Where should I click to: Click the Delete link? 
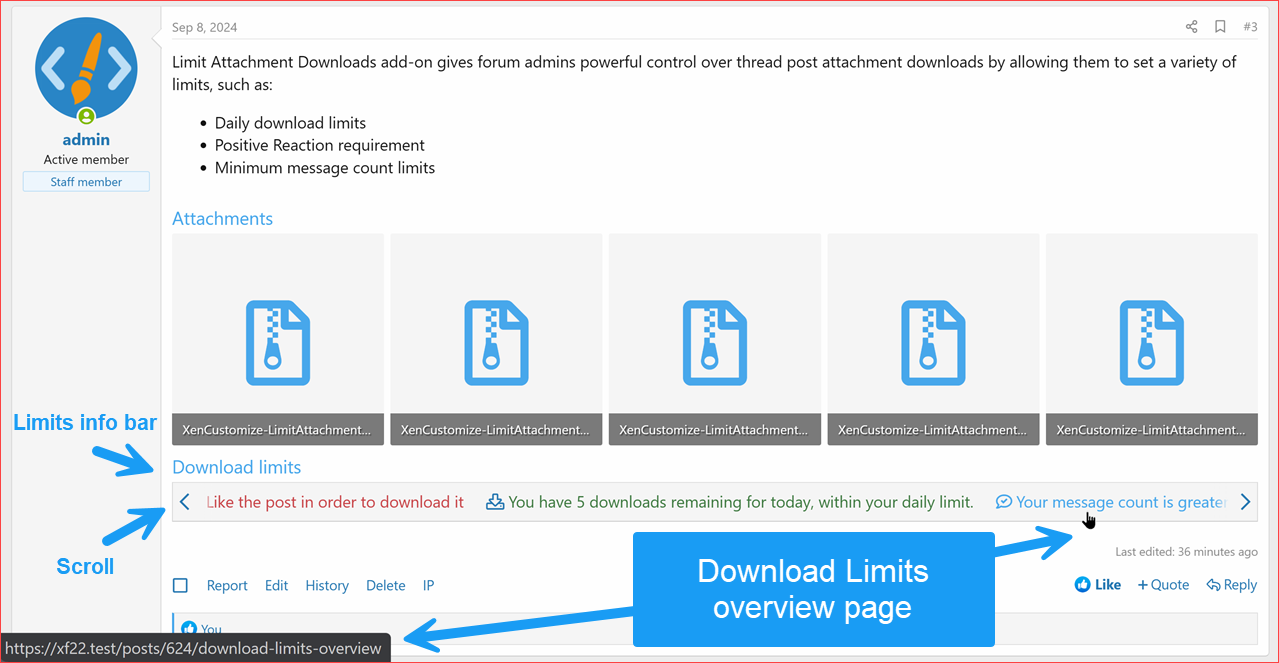385,585
